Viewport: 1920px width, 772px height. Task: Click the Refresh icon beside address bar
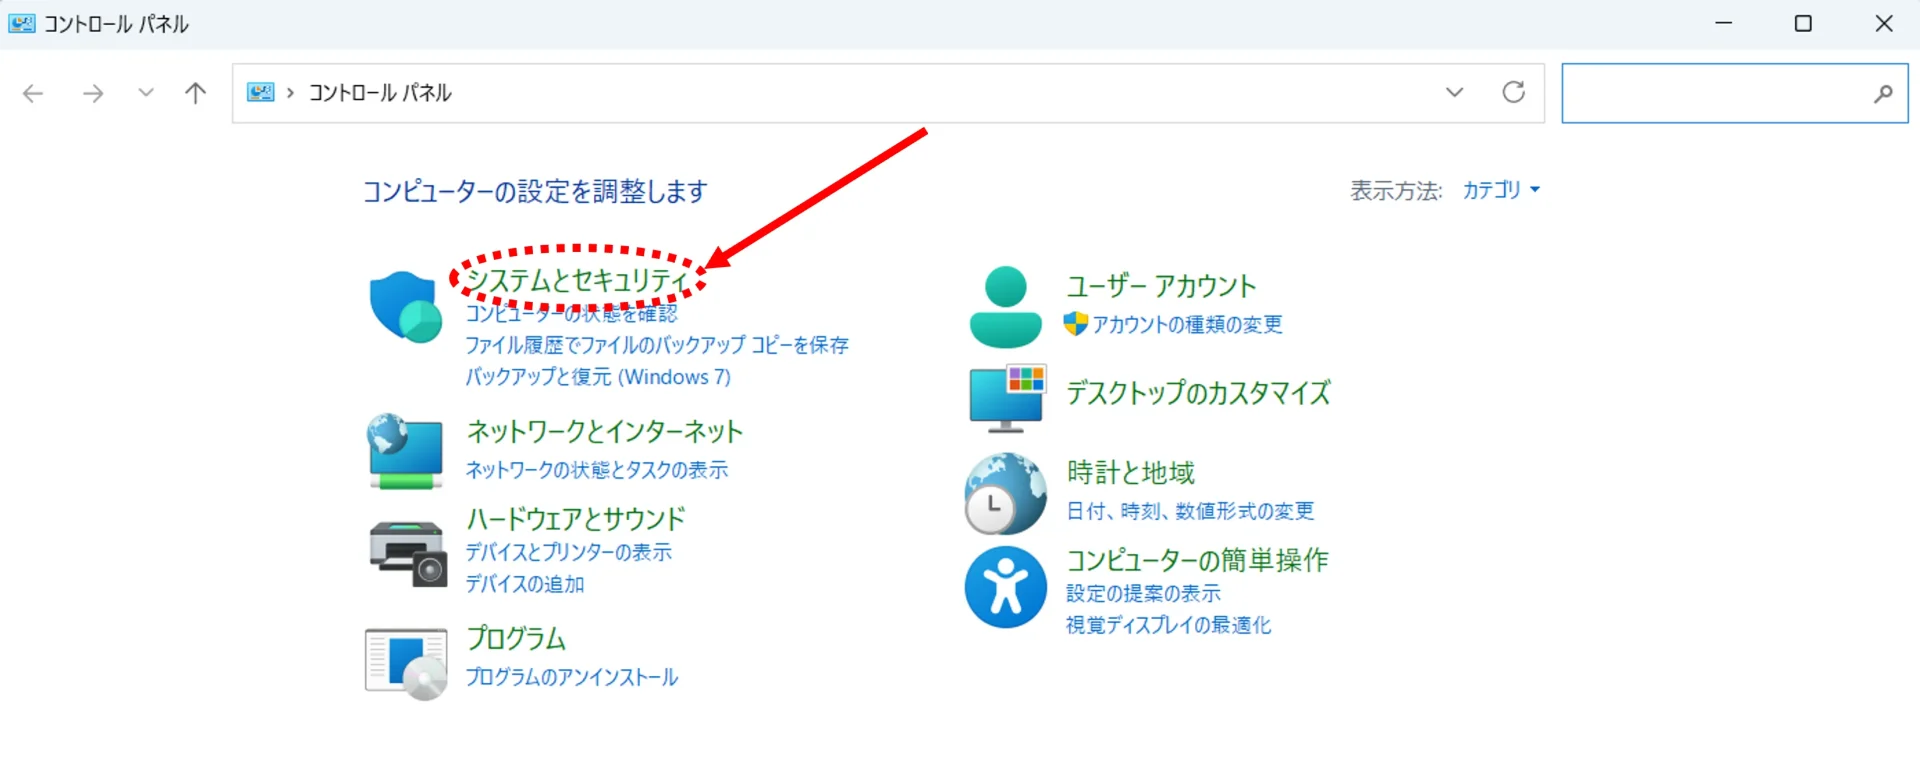click(x=1514, y=92)
